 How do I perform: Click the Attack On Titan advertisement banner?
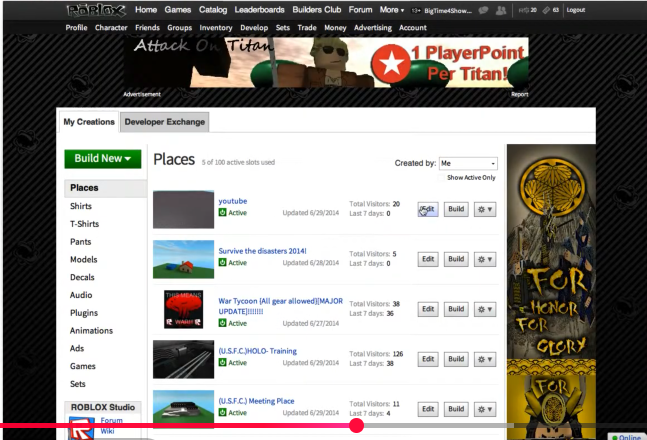[x=326, y=63]
